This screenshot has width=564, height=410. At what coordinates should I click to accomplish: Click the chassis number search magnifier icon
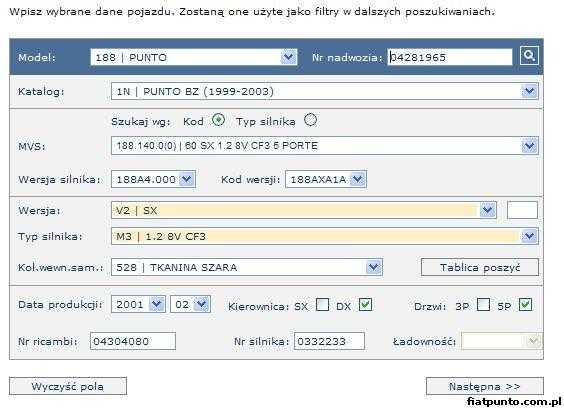coord(529,56)
